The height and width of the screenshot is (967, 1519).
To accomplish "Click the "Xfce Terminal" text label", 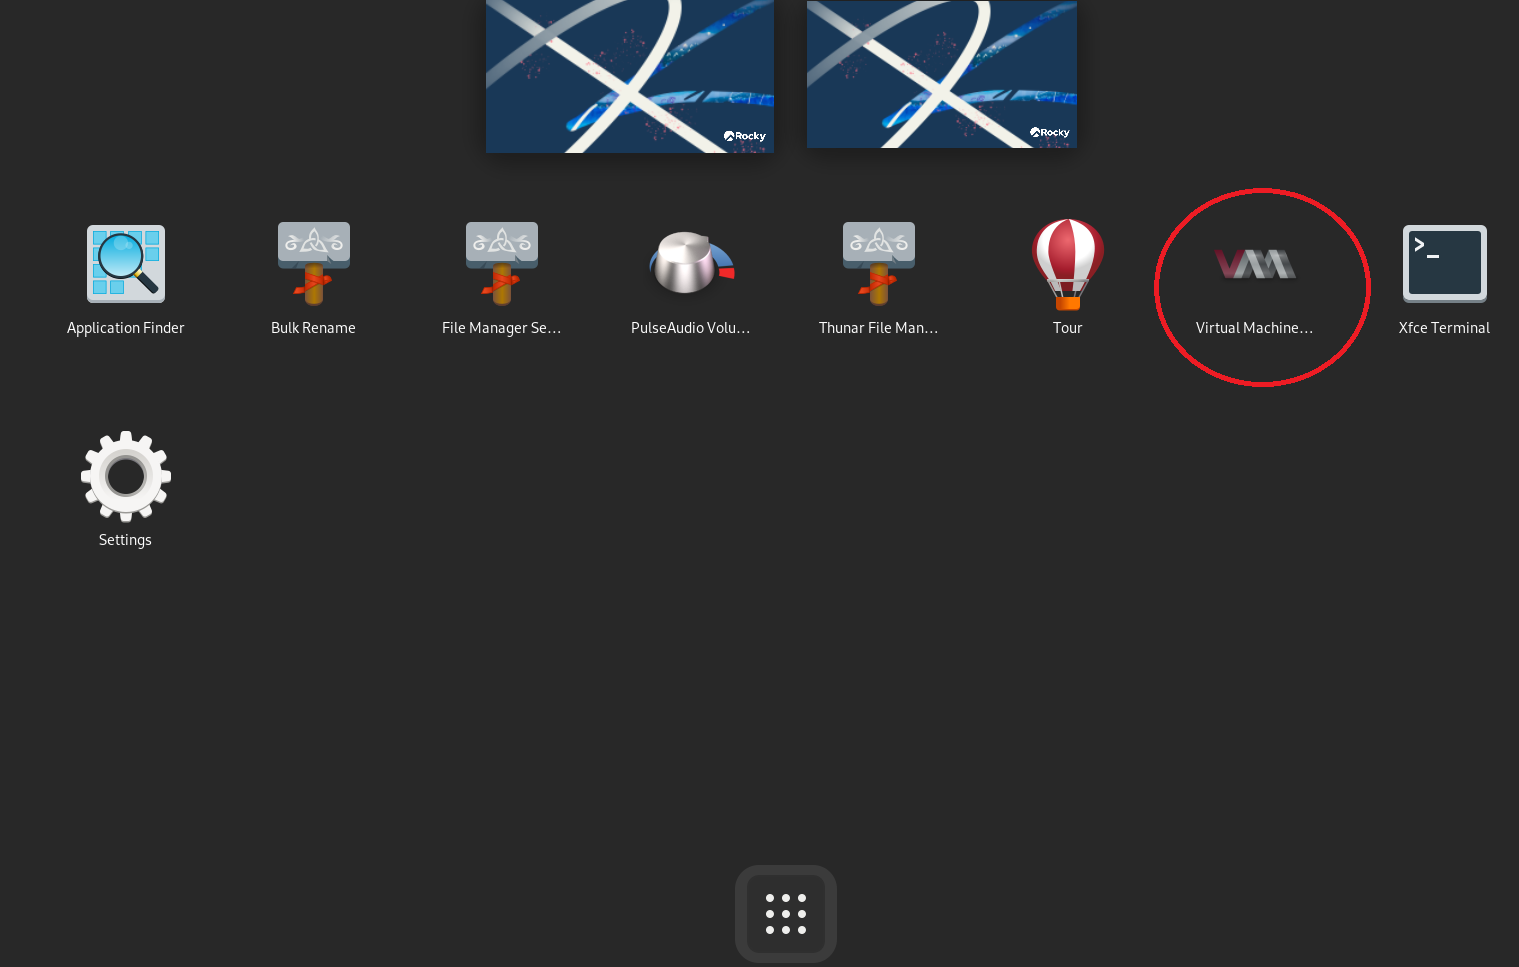I will tap(1444, 328).
